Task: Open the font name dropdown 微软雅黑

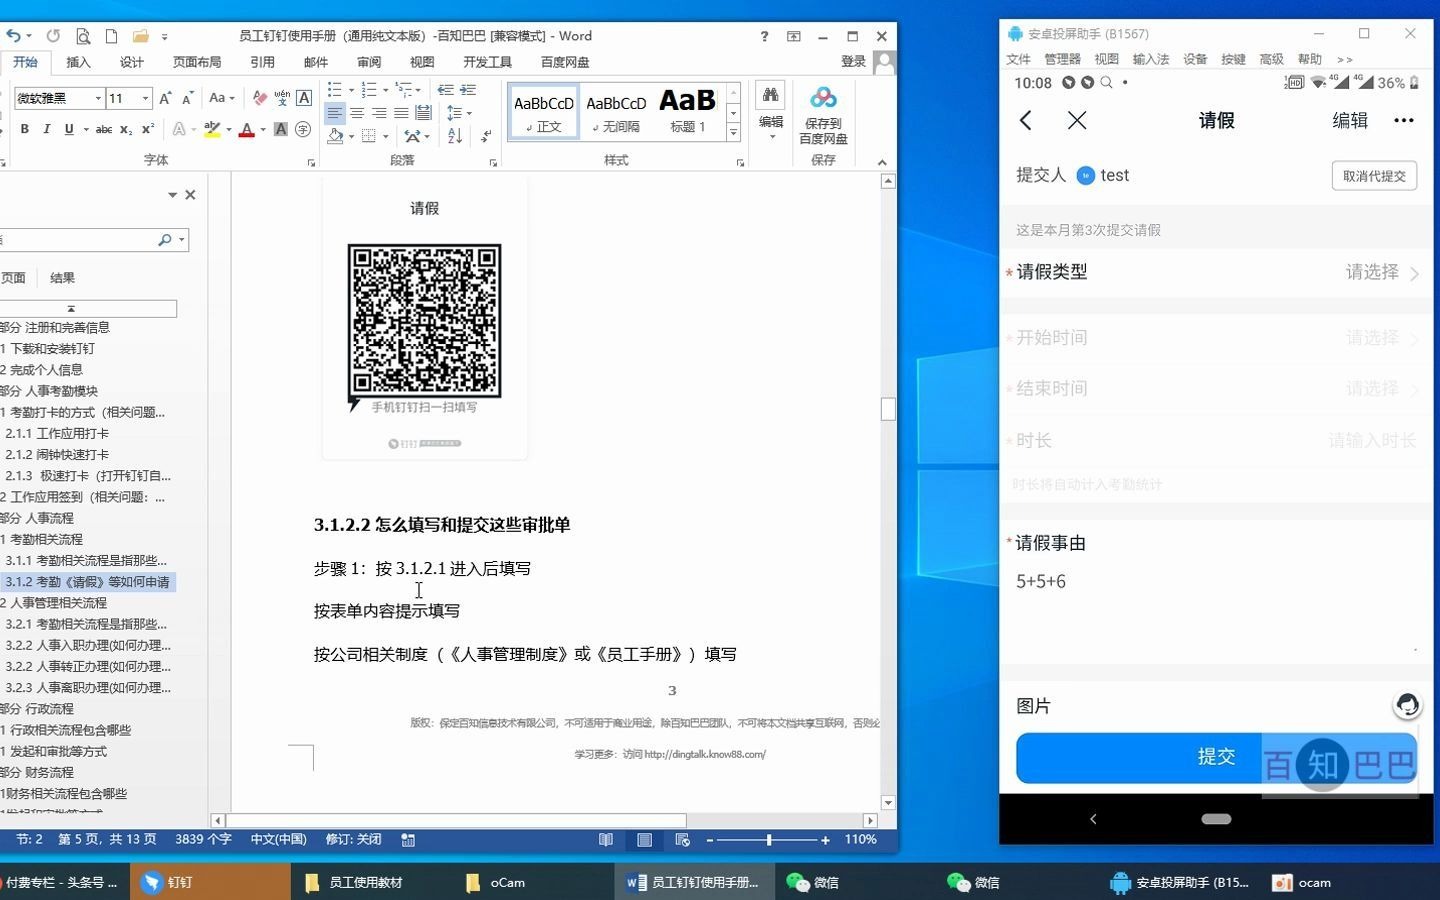Action: pyautogui.click(x=98, y=98)
